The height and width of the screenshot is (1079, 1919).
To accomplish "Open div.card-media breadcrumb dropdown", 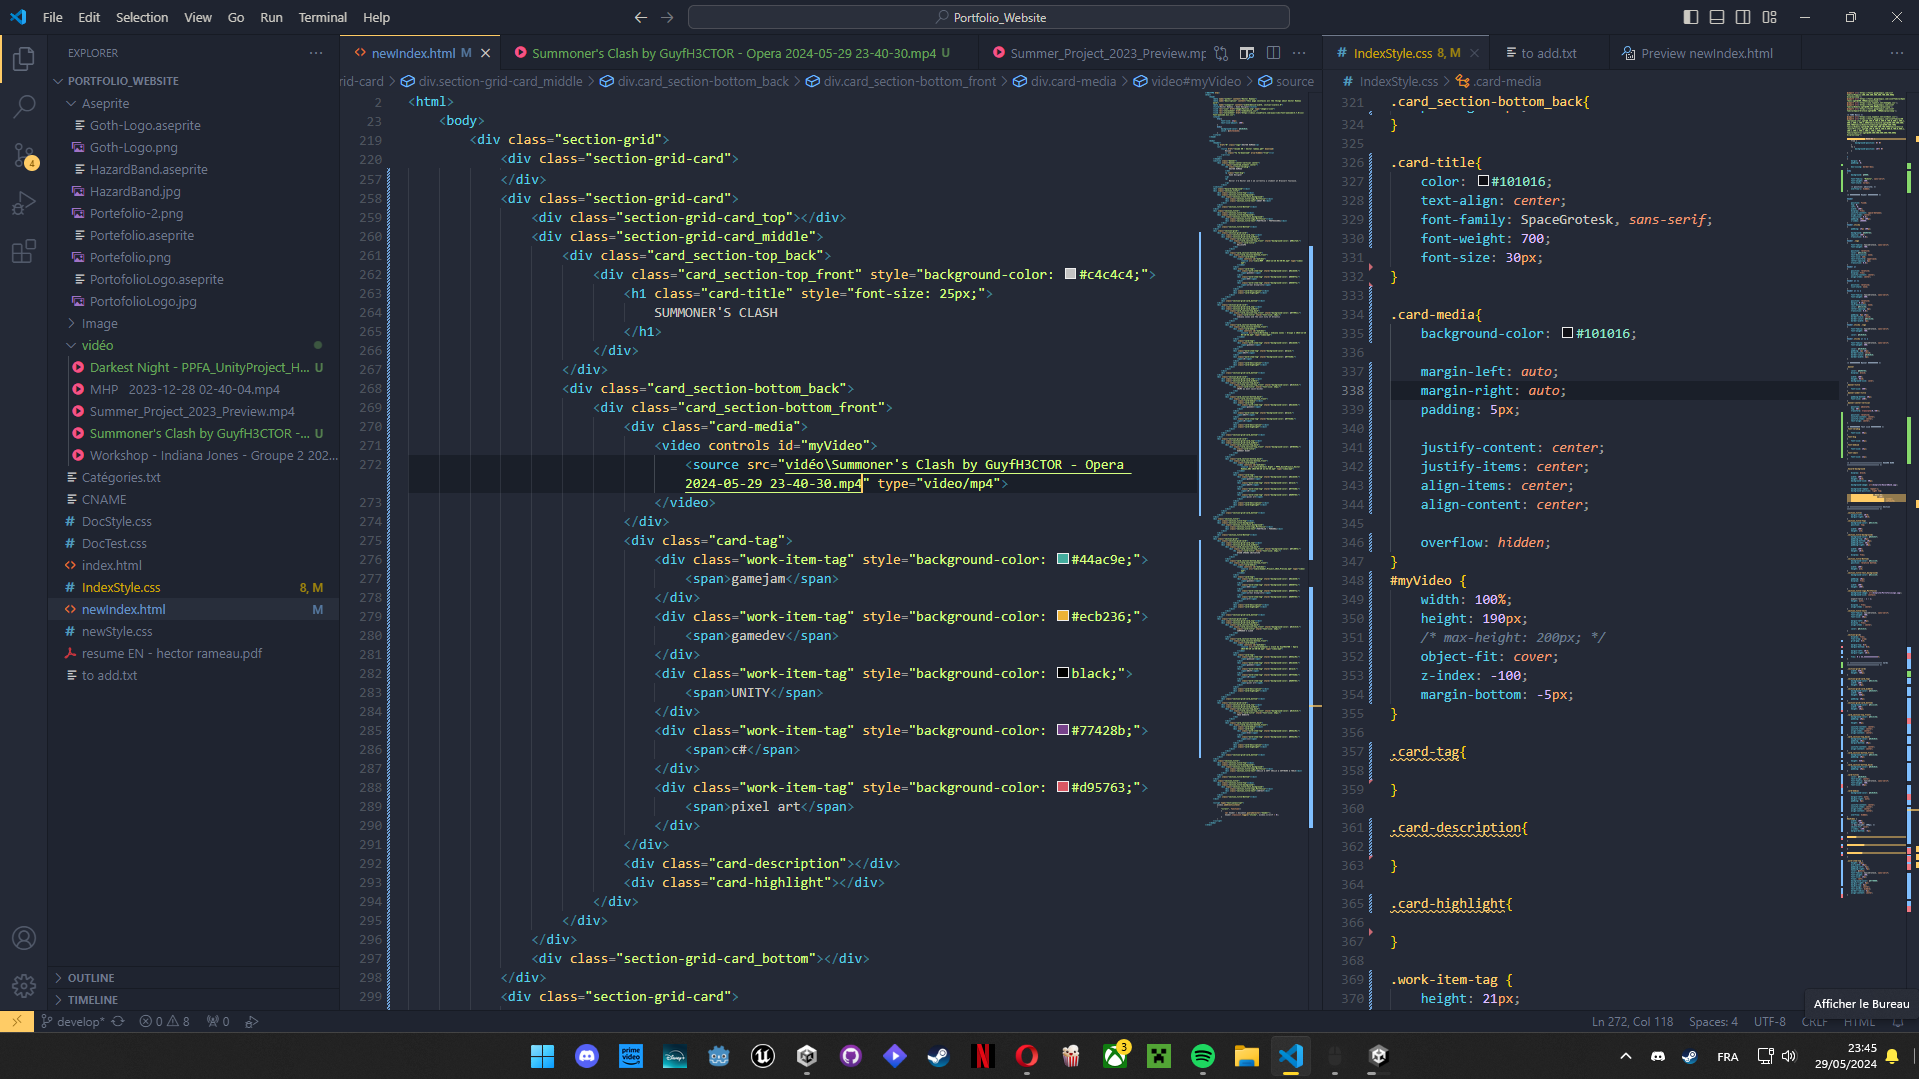I will (1073, 81).
